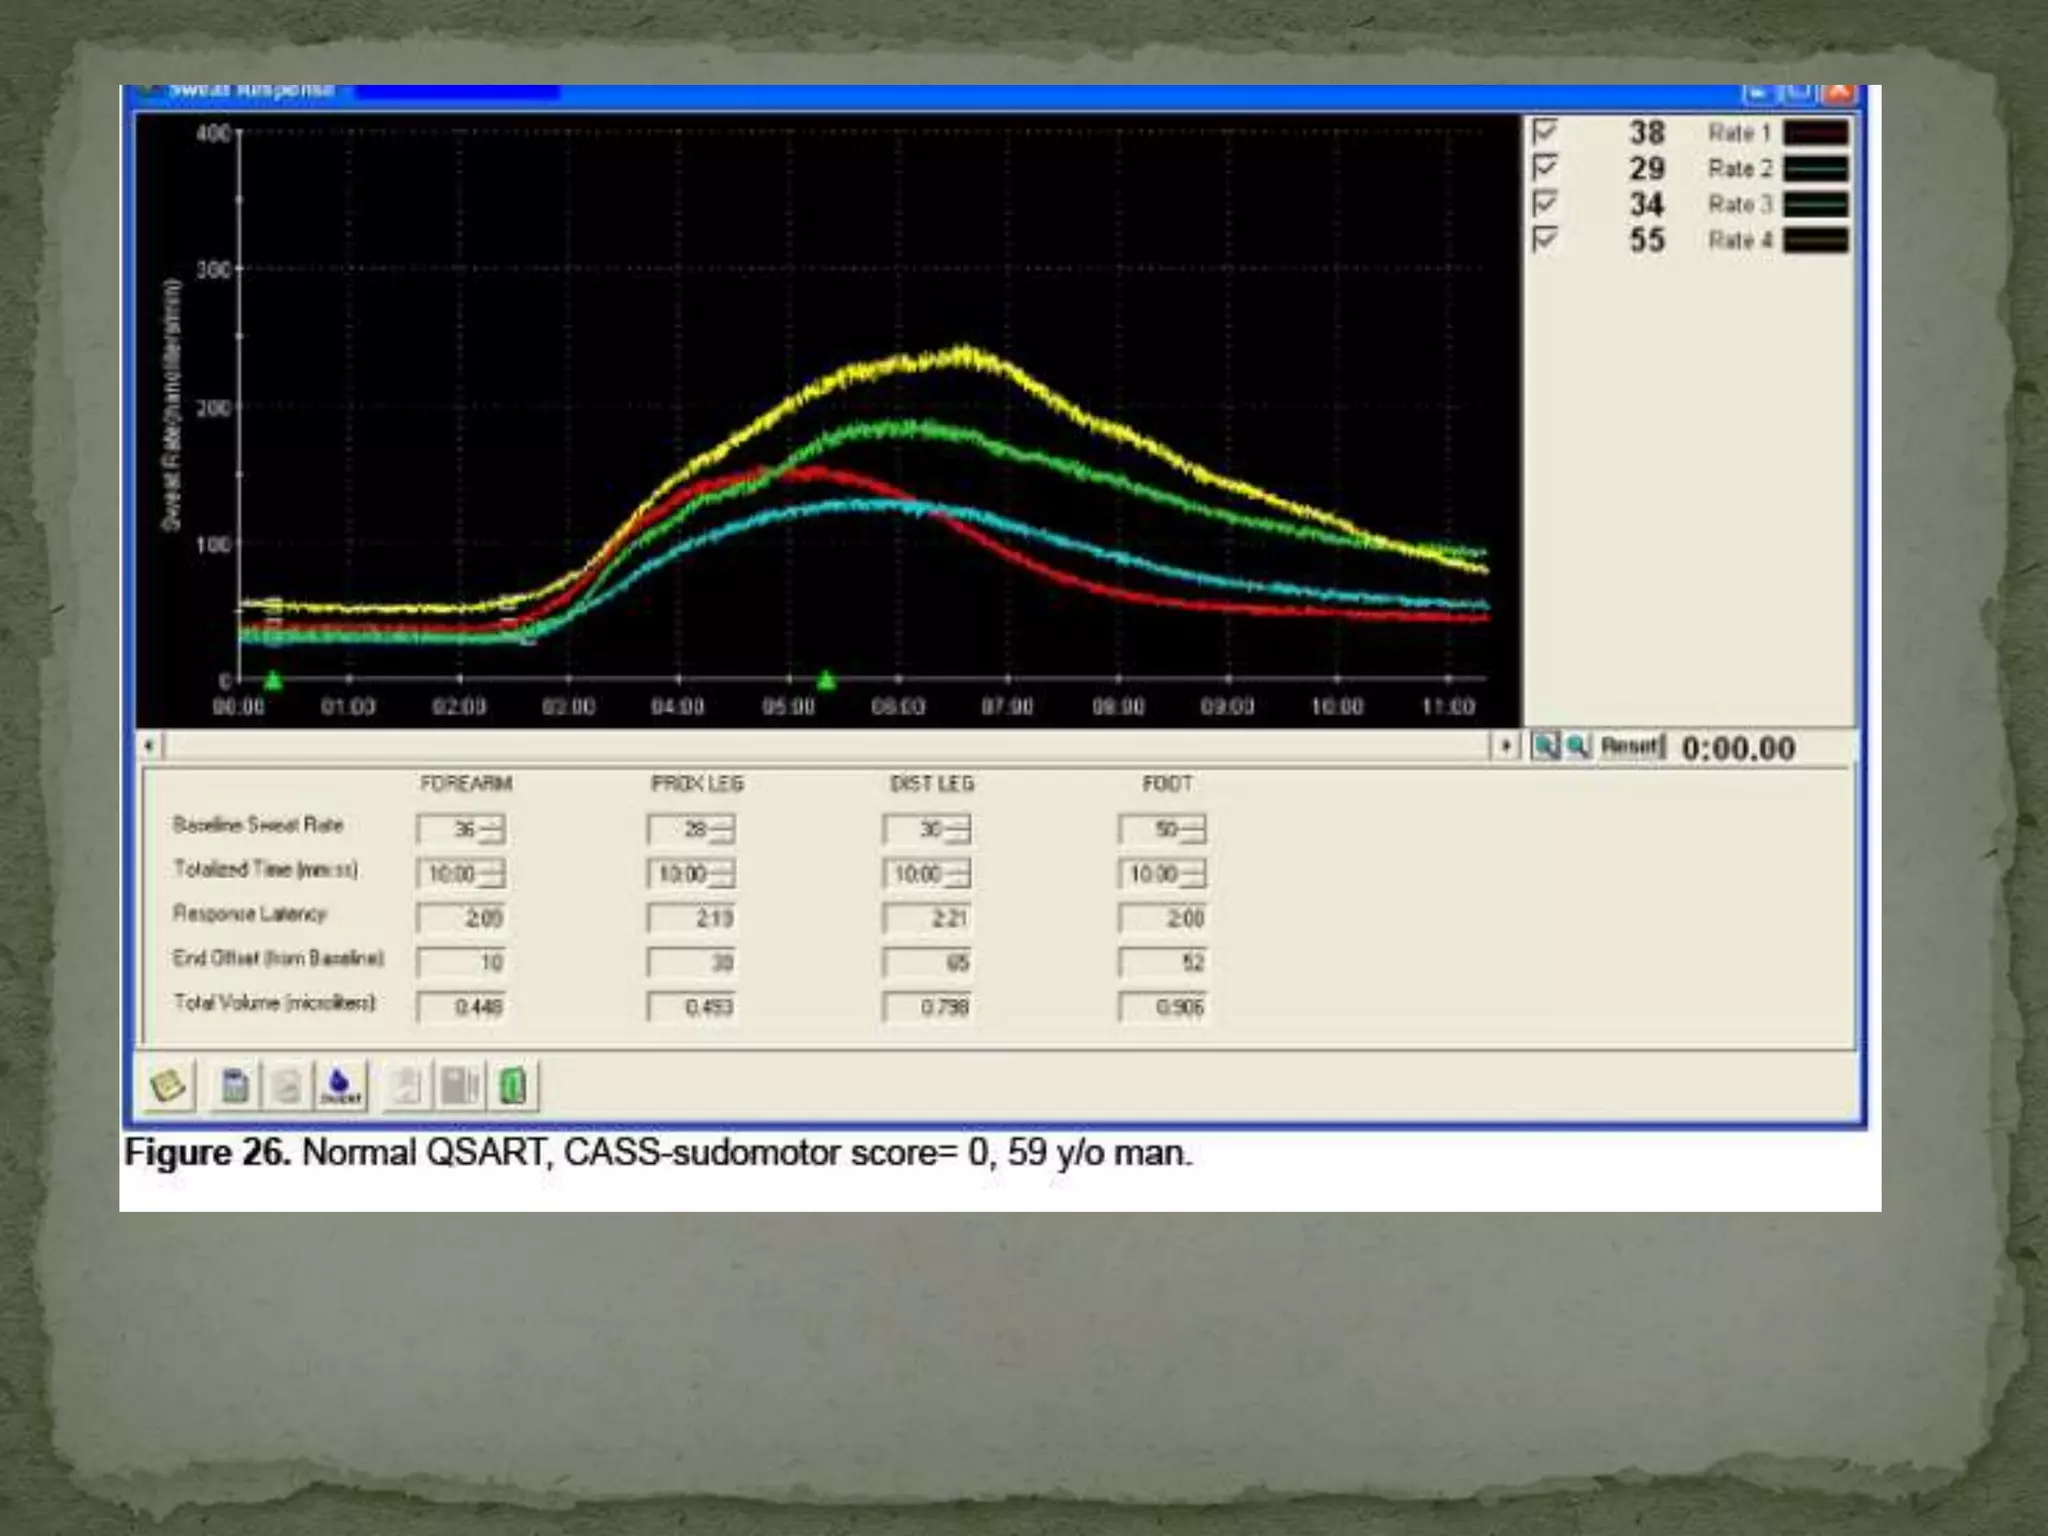The height and width of the screenshot is (1536, 2048).
Task: Click the first magnifier zoom icon
Action: [1546, 746]
